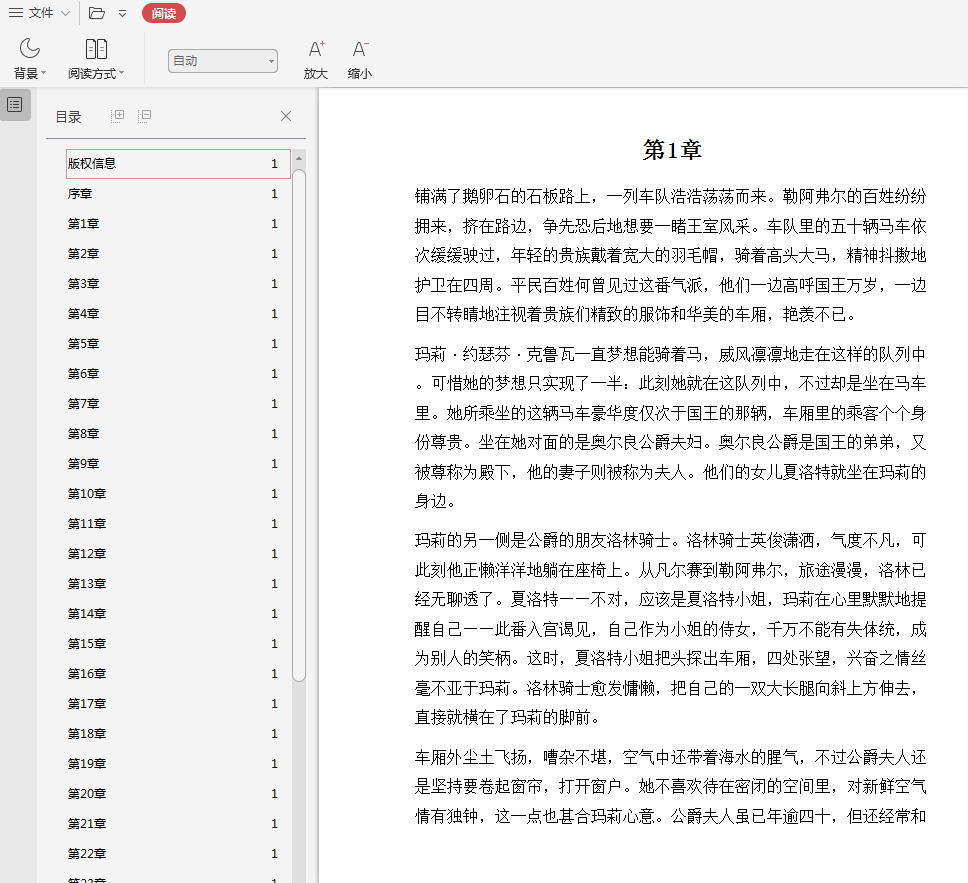This screenshot has height=883, width=968.
Task: Select 版权信息 in the contents list
Action: [178, 164]
